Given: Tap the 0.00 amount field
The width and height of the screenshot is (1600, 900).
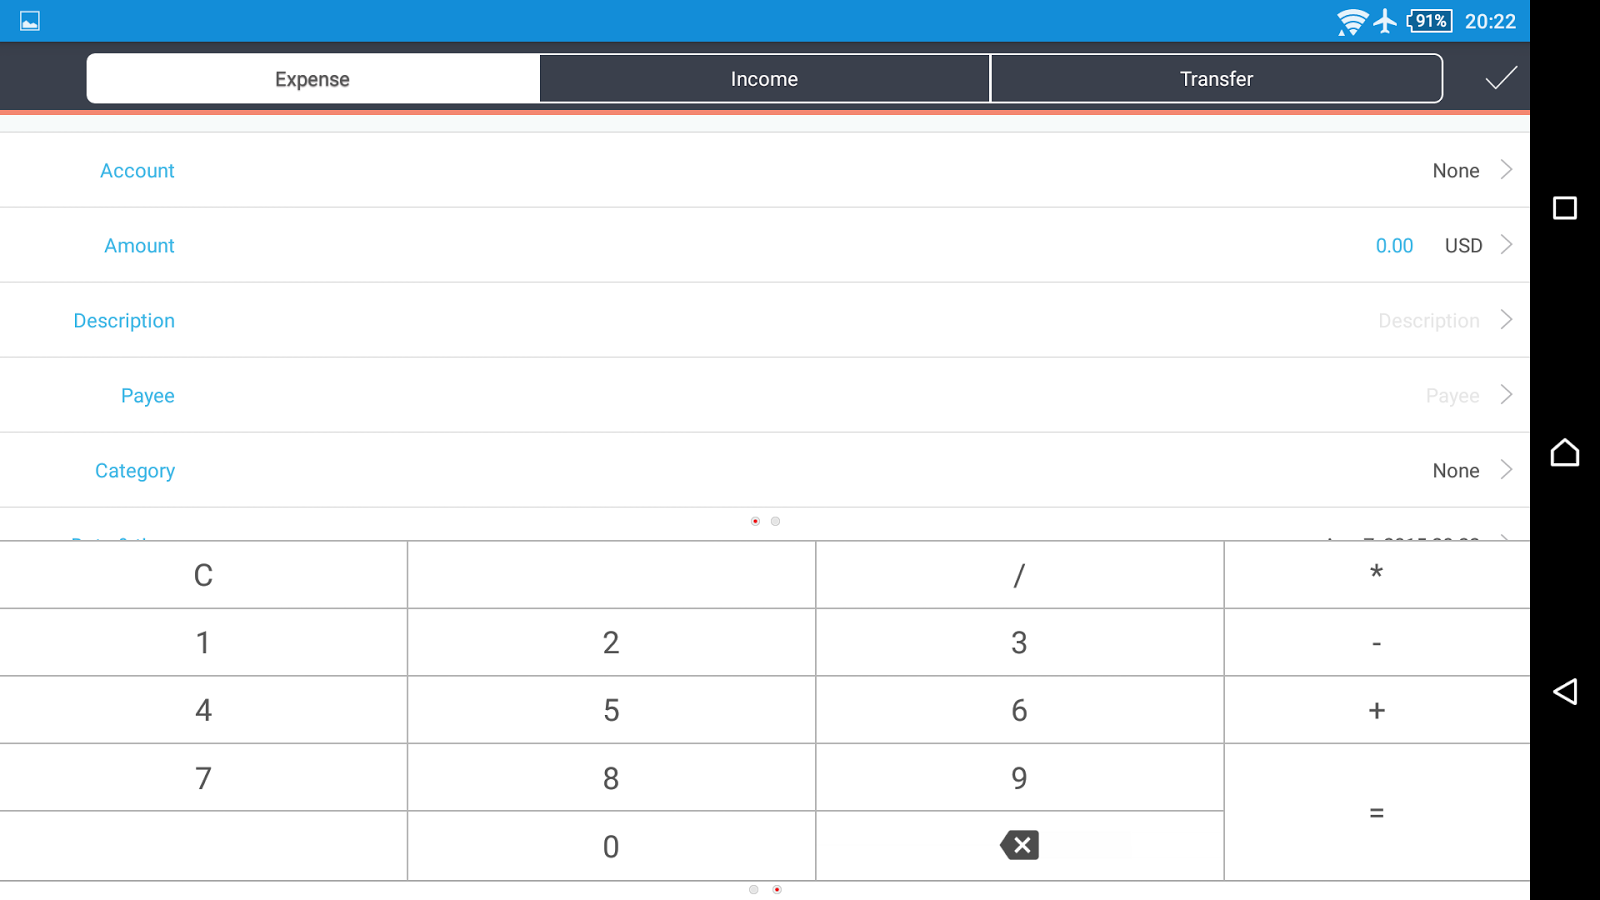Looking at the screenshot, I should [1394, 246].
